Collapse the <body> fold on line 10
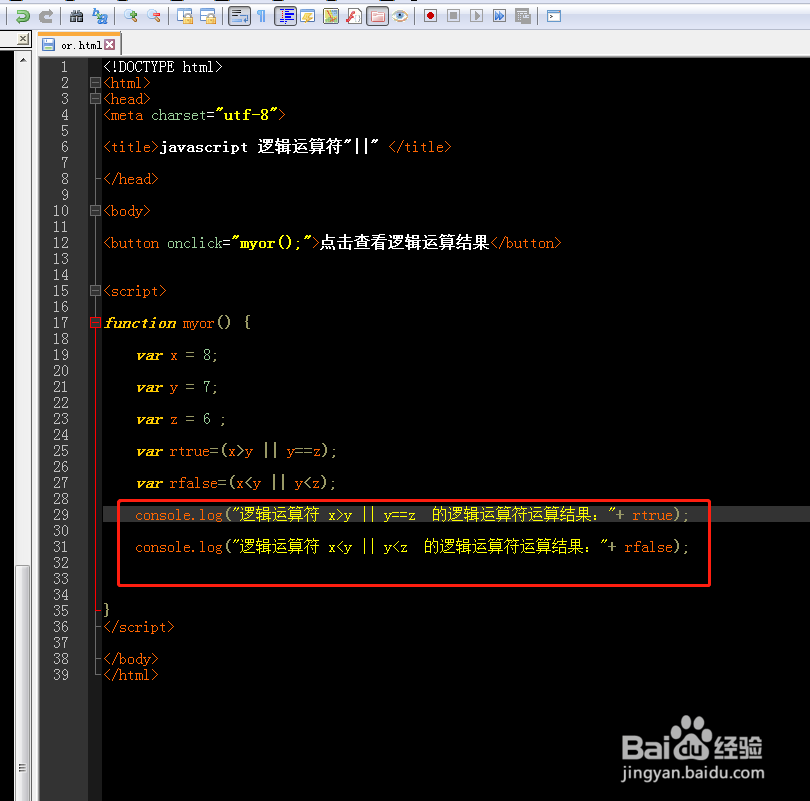810x801 pixels. pyautogui.click(x=95, y=211)
